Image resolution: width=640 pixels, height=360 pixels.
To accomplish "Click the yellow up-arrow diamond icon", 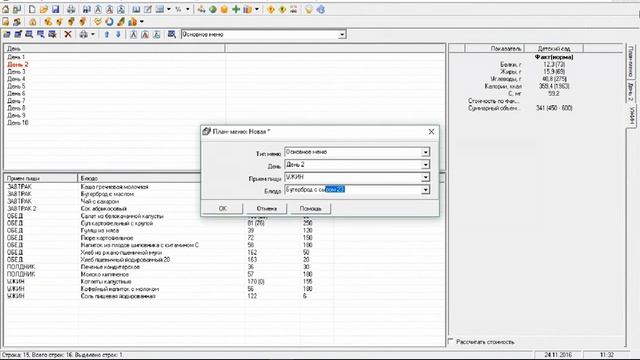I will click(x=271, y=9).
